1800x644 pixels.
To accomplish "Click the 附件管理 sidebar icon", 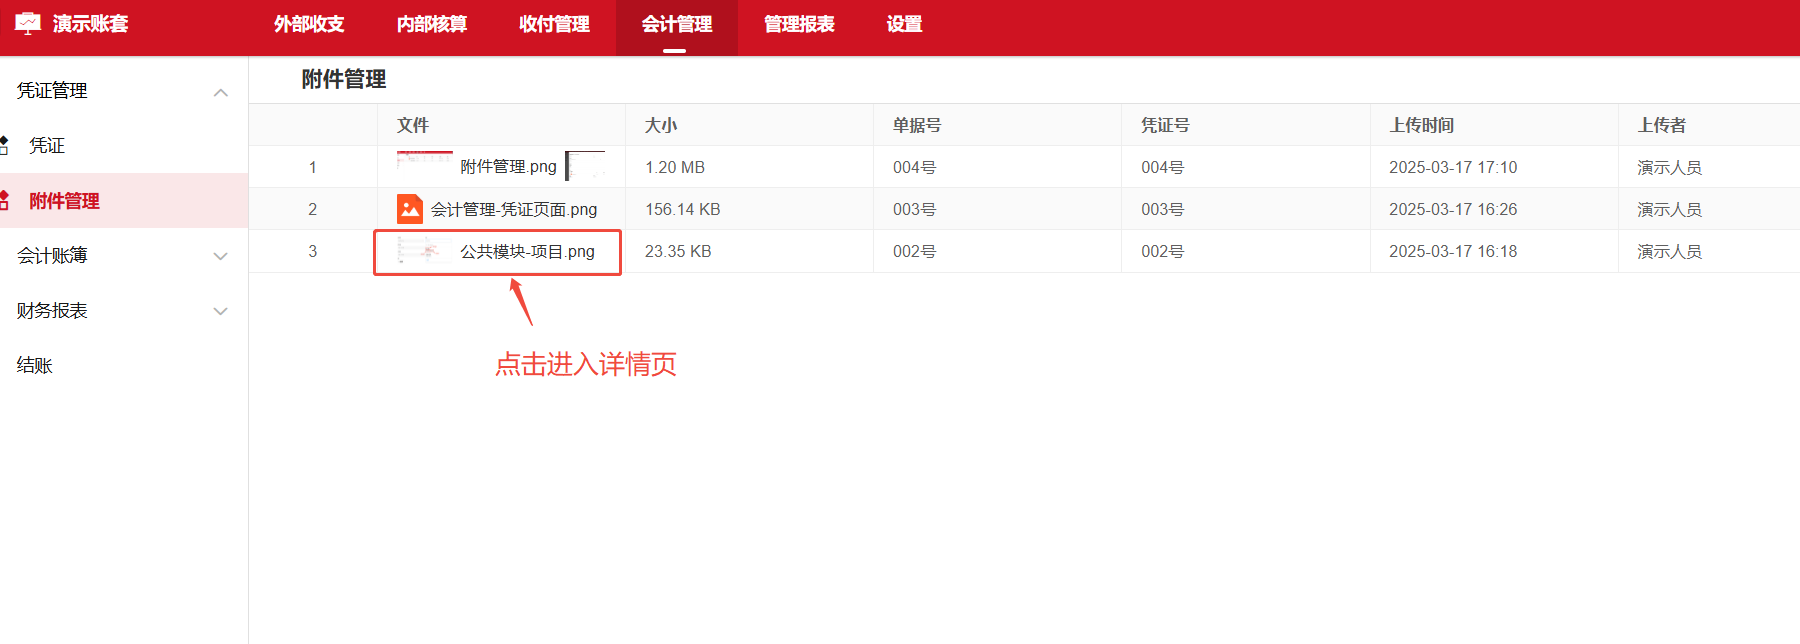I will pyautogui.click(x=5, y=201).
